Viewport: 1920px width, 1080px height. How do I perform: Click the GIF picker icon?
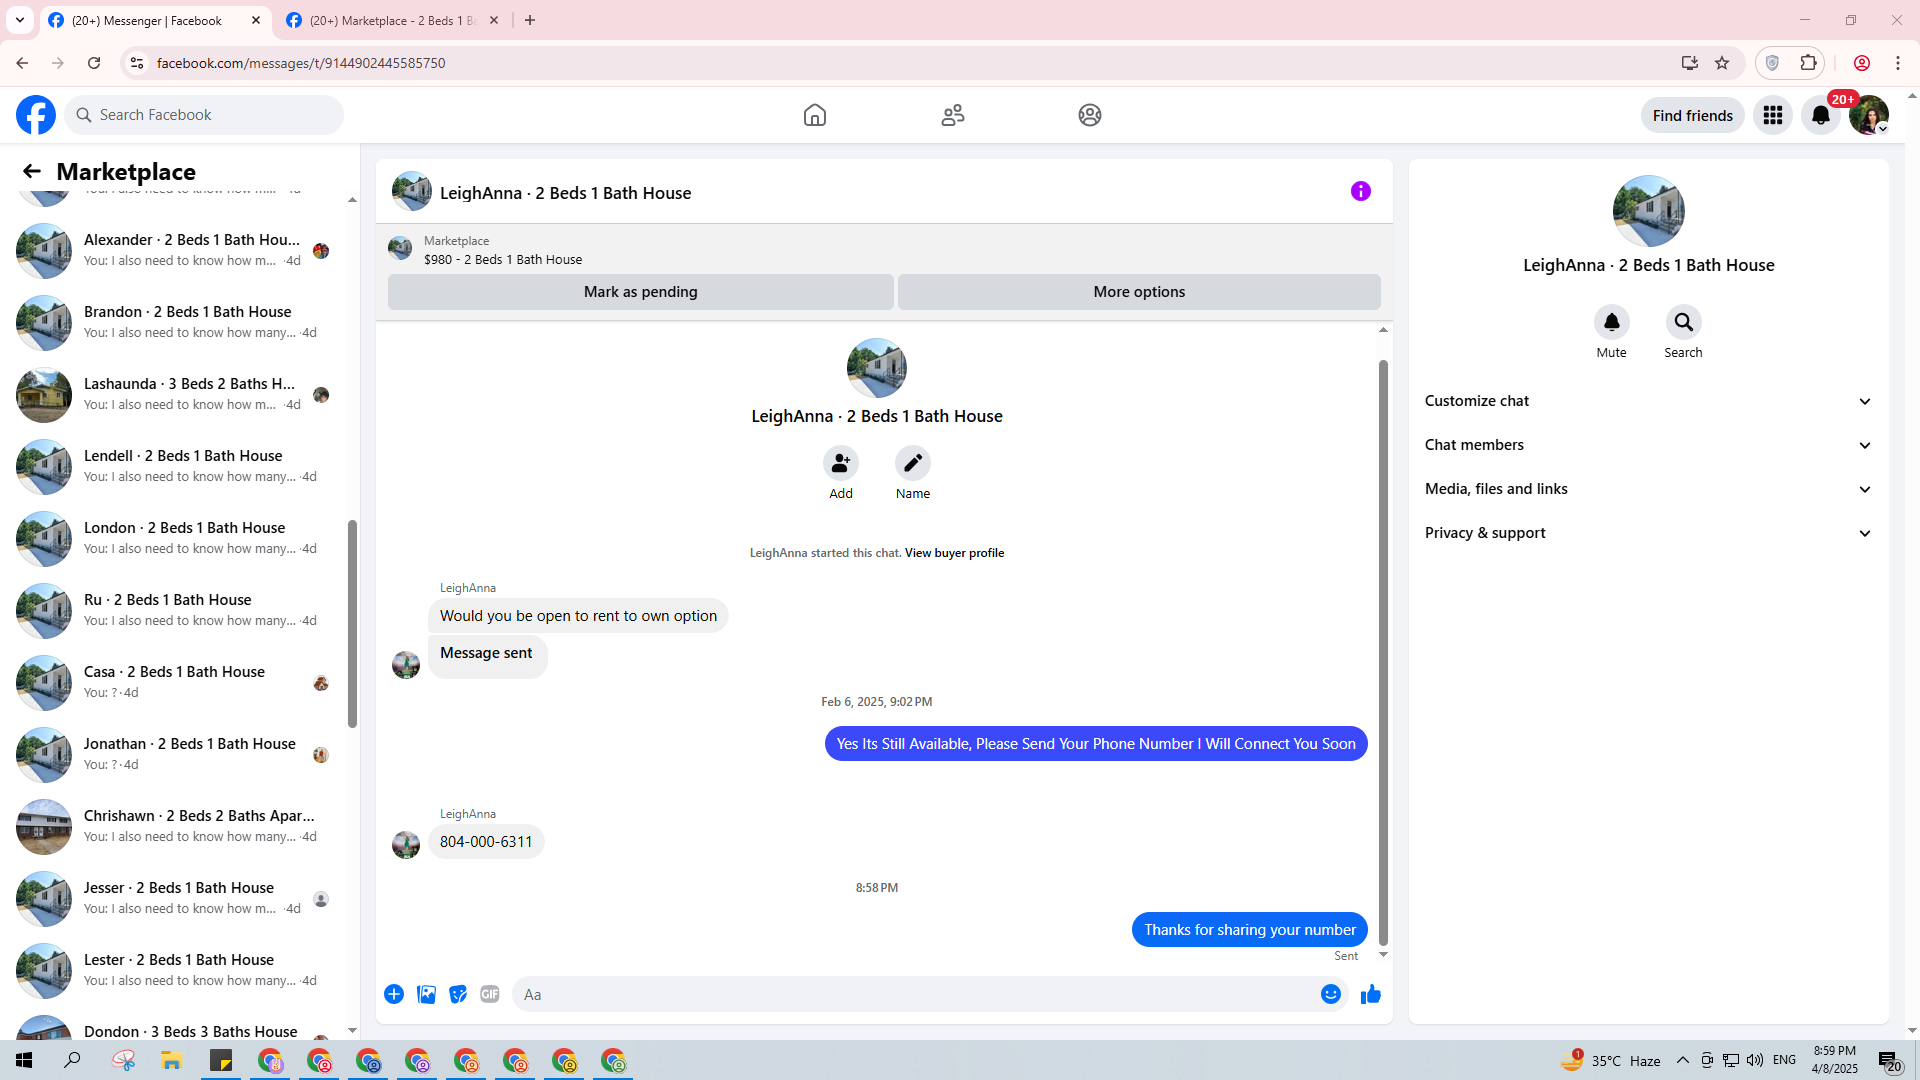pyautogui.click(x=489, y=994)
